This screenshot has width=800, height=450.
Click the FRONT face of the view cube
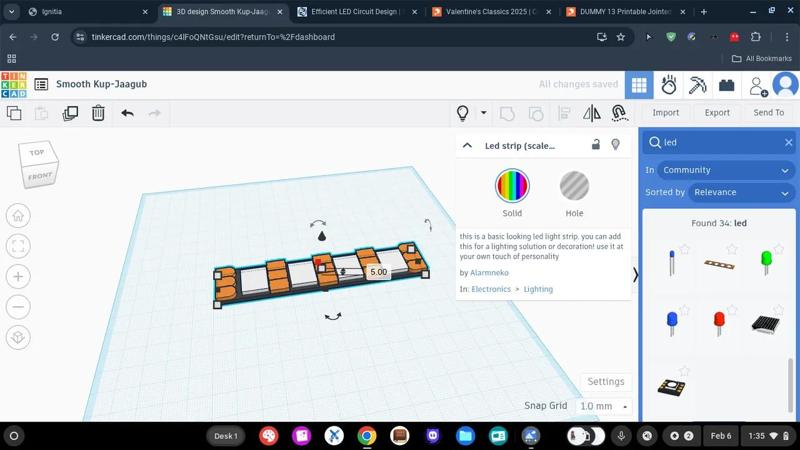point(40,177)
